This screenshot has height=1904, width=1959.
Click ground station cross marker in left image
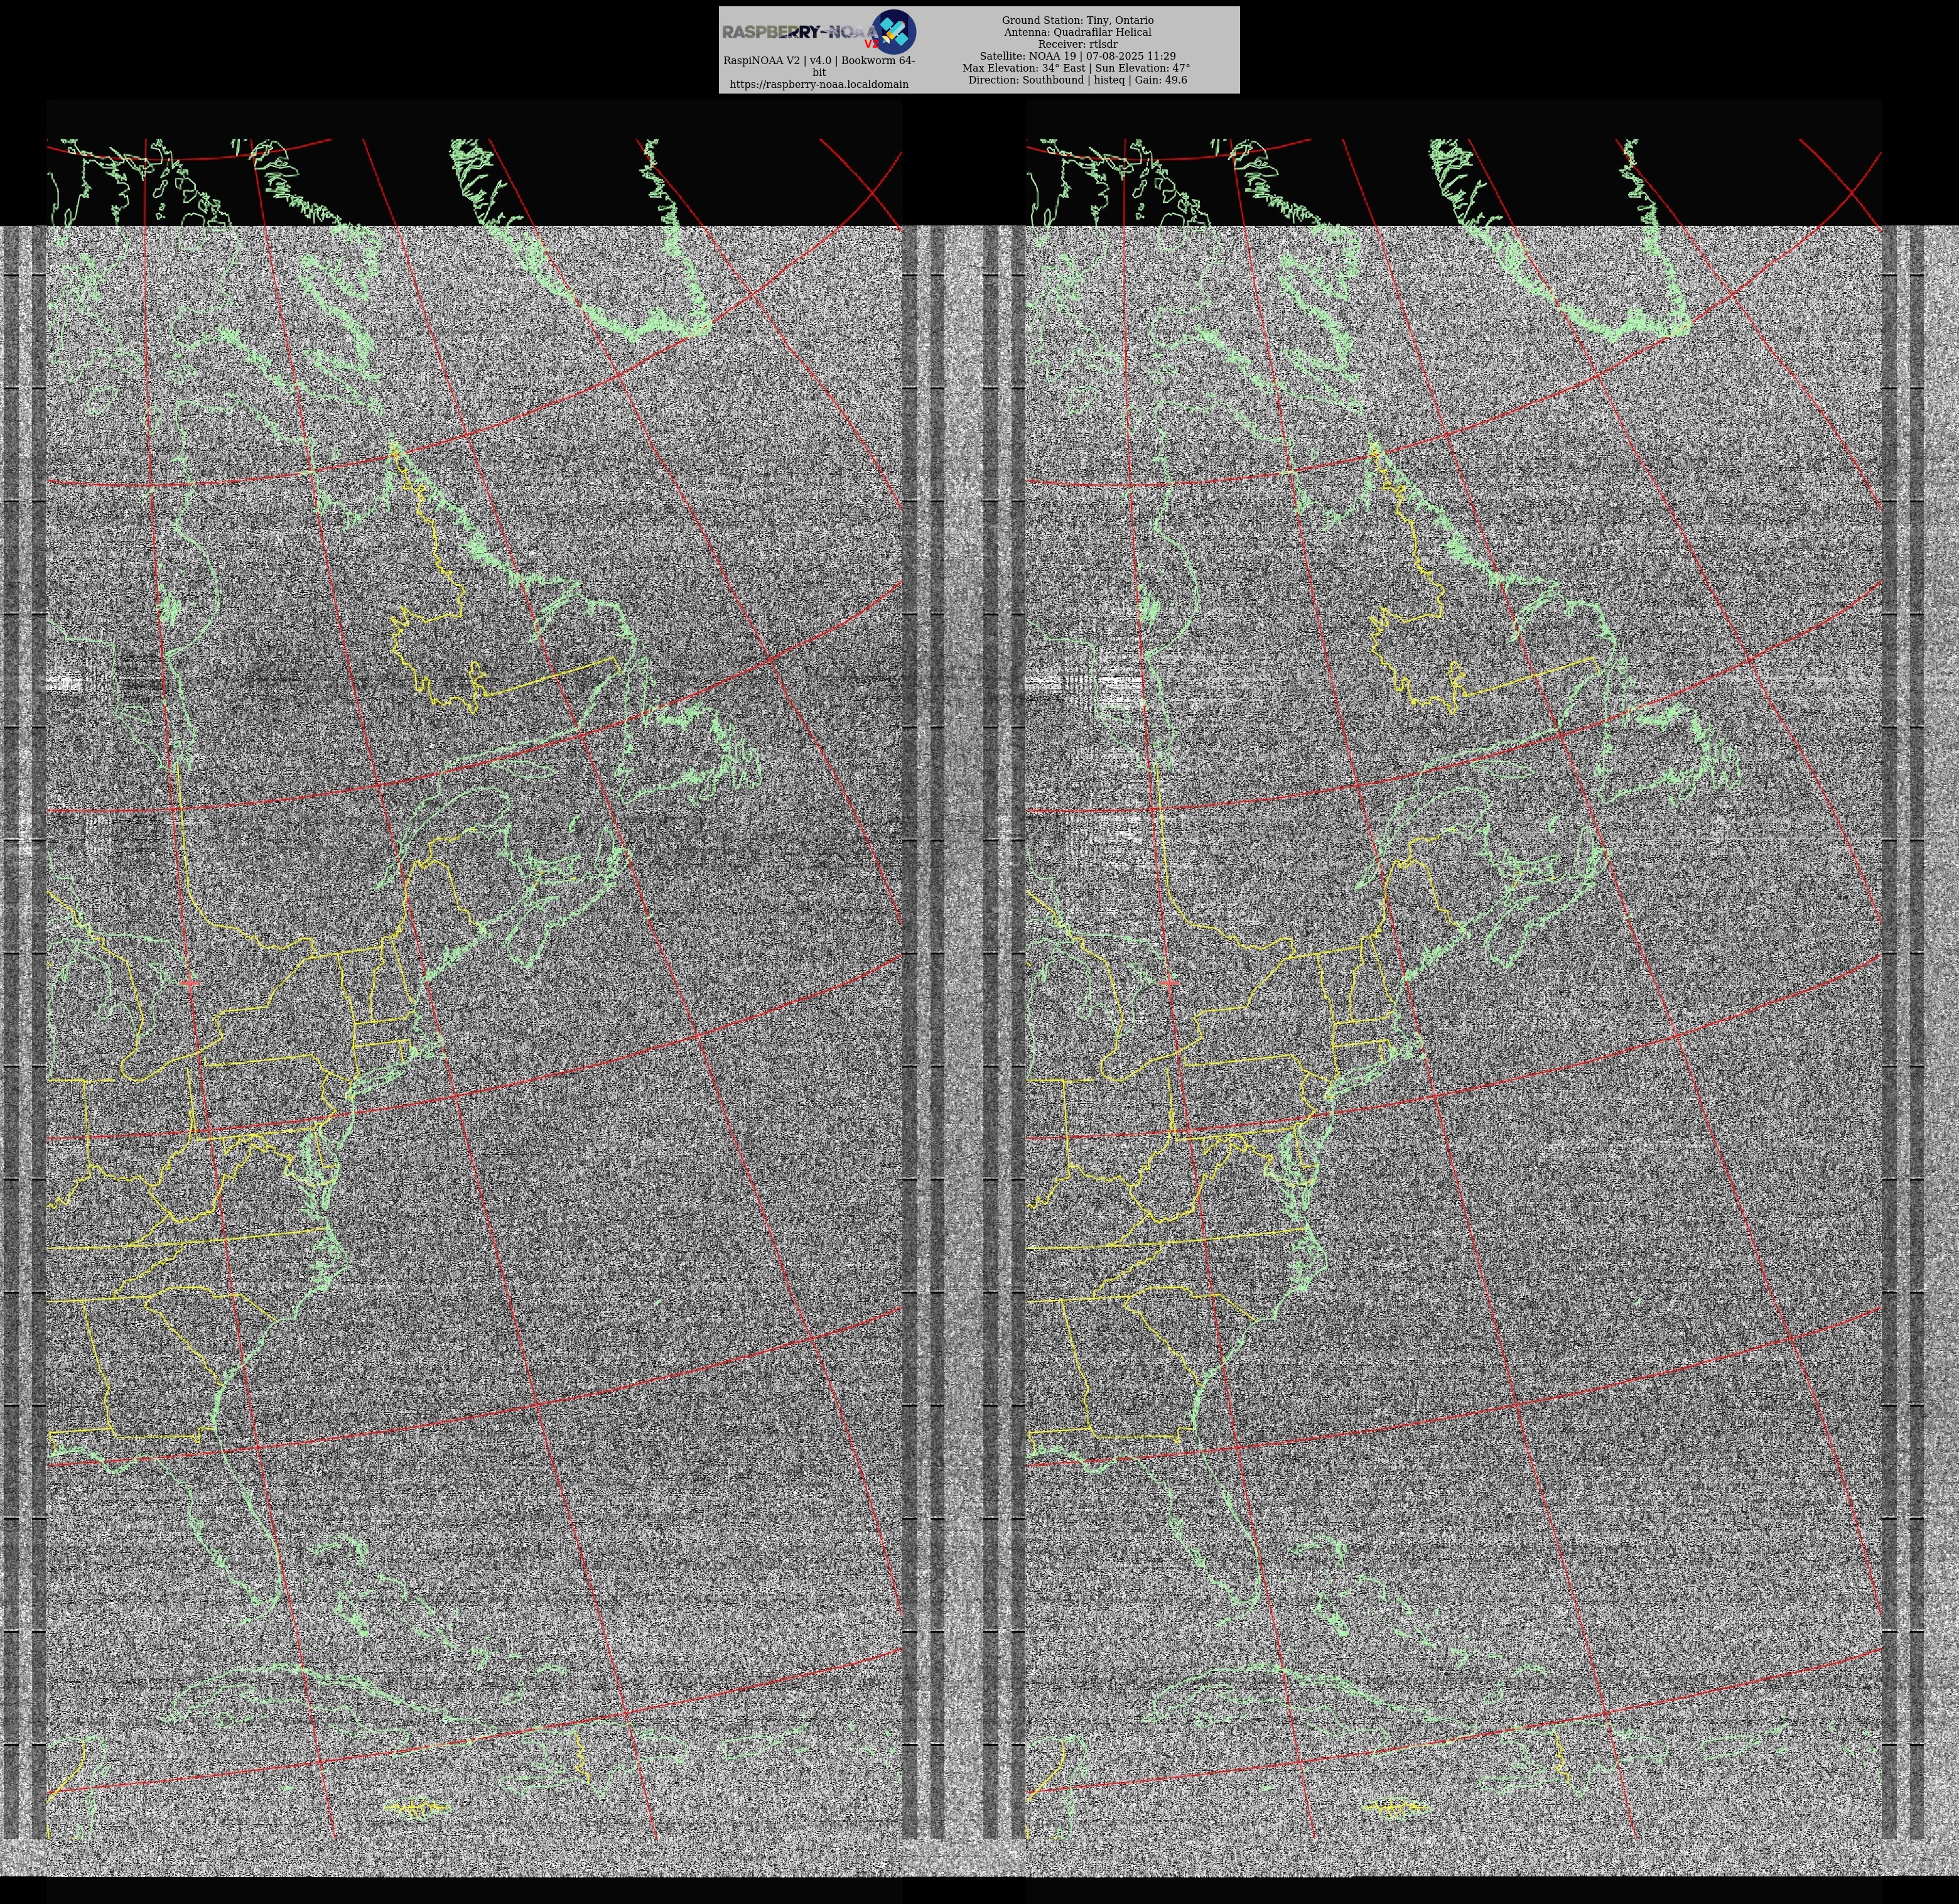191,982
